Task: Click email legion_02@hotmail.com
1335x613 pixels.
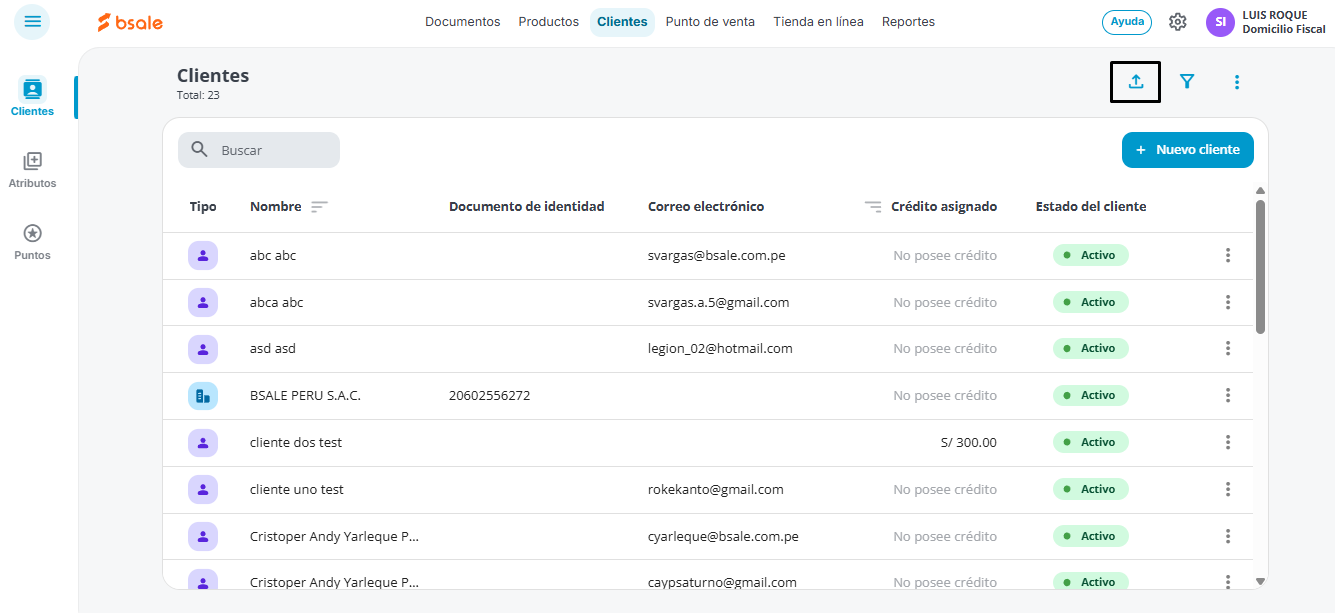Action: pos(720,349)
